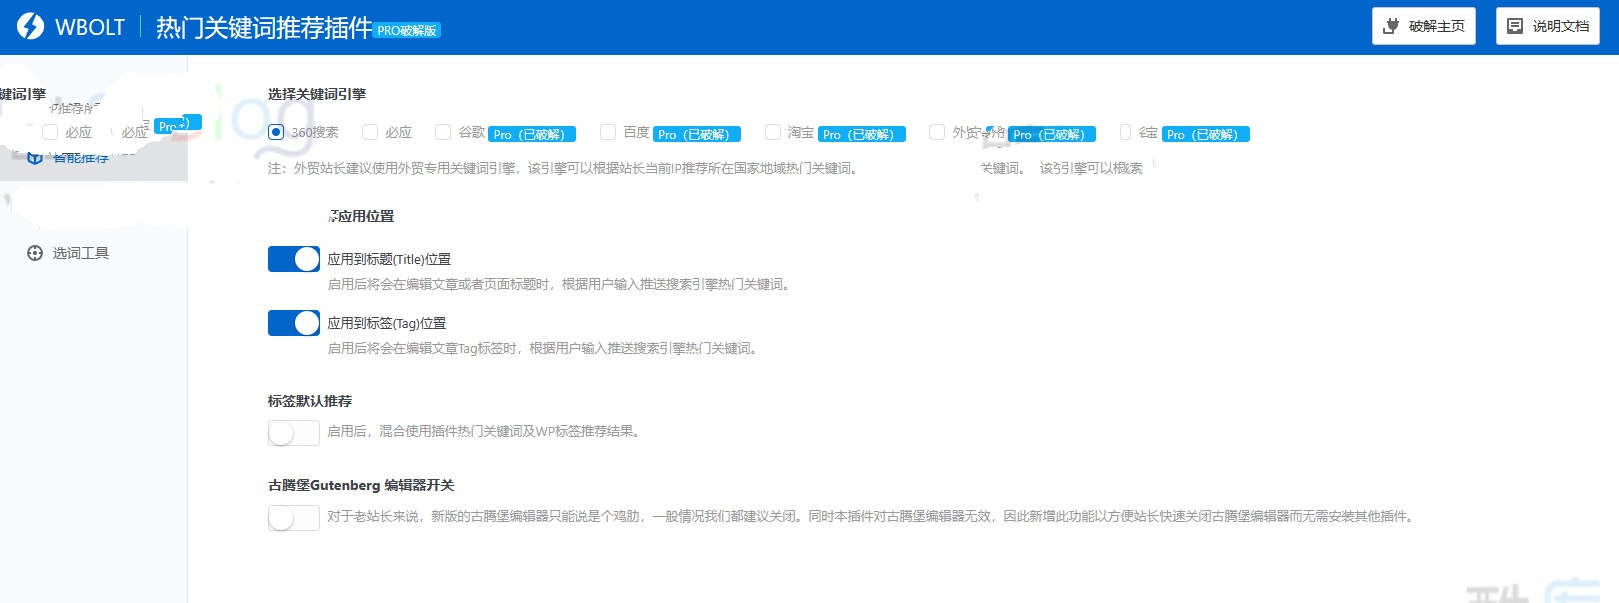Click the 对于老站长来说 Gutenberg description

point(872,516)
